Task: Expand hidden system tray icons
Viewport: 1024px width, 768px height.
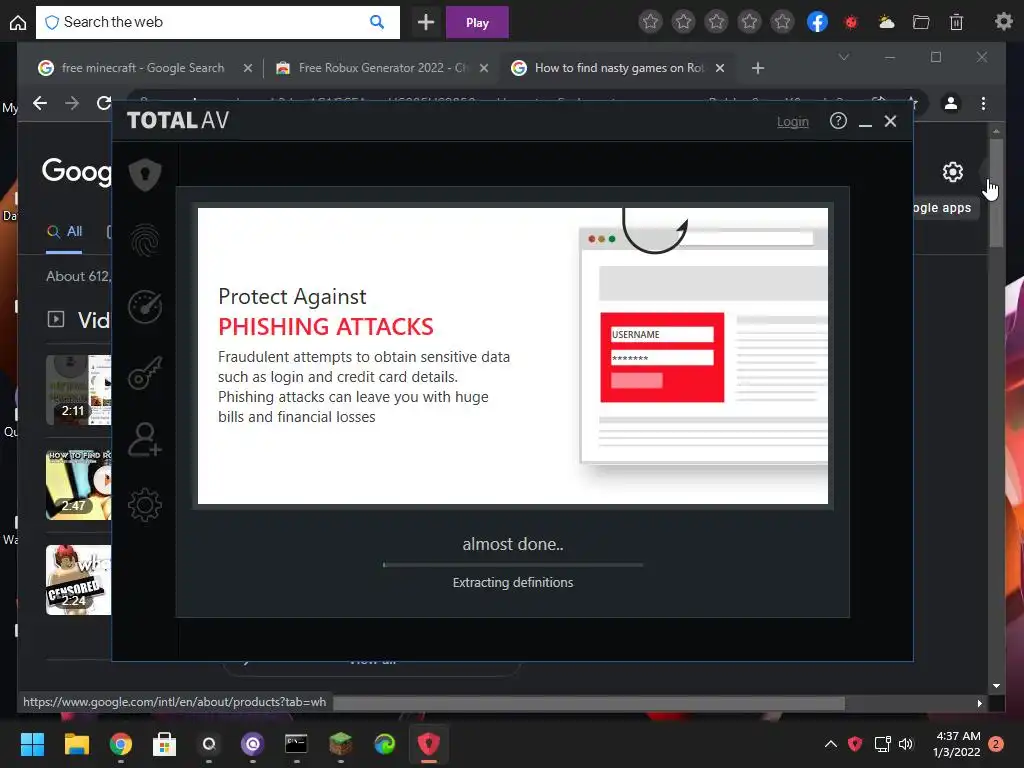Action: (831, 744)
